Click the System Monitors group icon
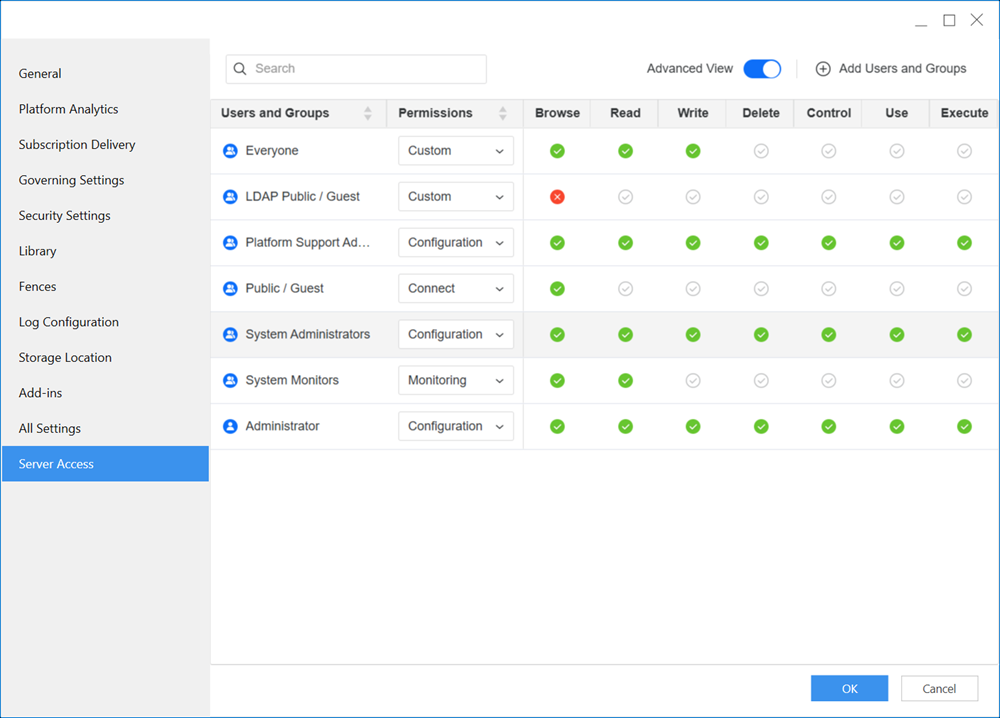Screen dimensions: 1000x718 [x=230, y=381]
